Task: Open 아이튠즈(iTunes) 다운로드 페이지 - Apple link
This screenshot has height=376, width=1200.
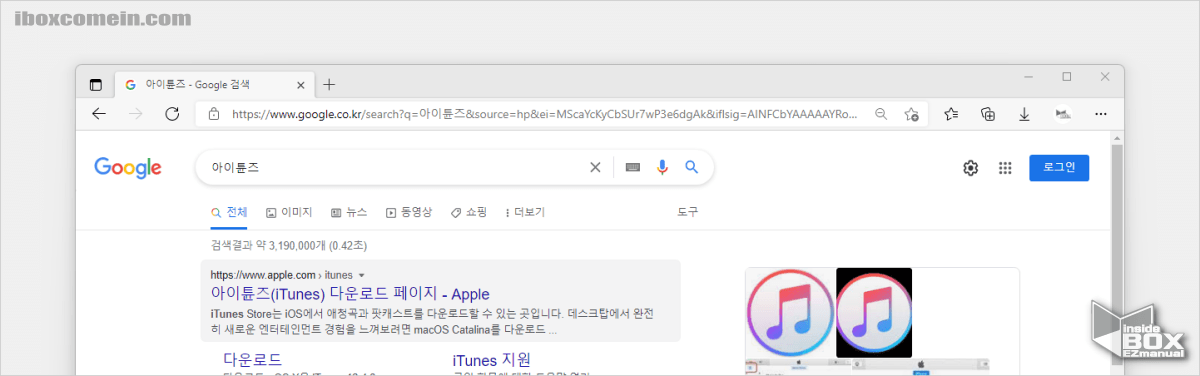Action: tap(350, 294)
